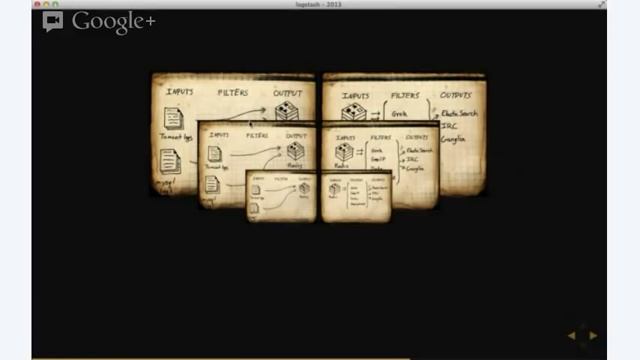This screenshot has height=360, width=640.
Task: Click the Tomcat logs label in largest slide
Action: [176, 138]
